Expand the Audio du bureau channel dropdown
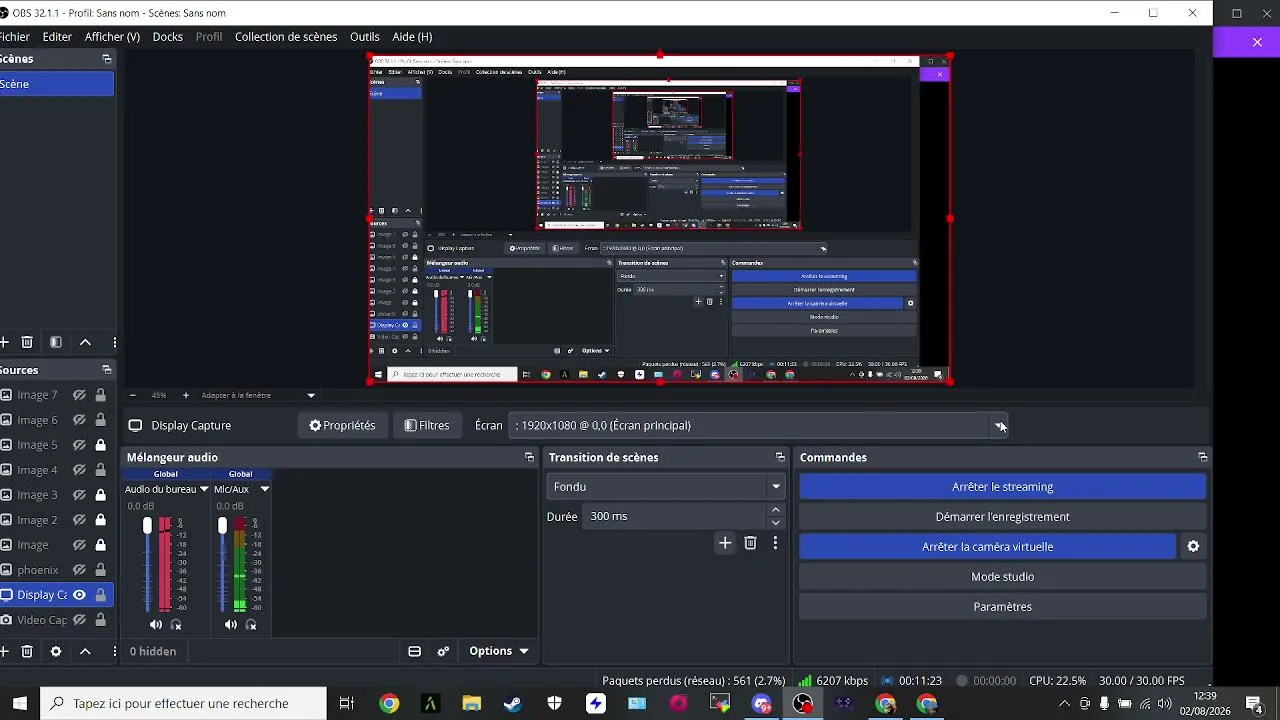Image resolution: width=1280 pixels, height=720 pixels. (x=204, y=489)
